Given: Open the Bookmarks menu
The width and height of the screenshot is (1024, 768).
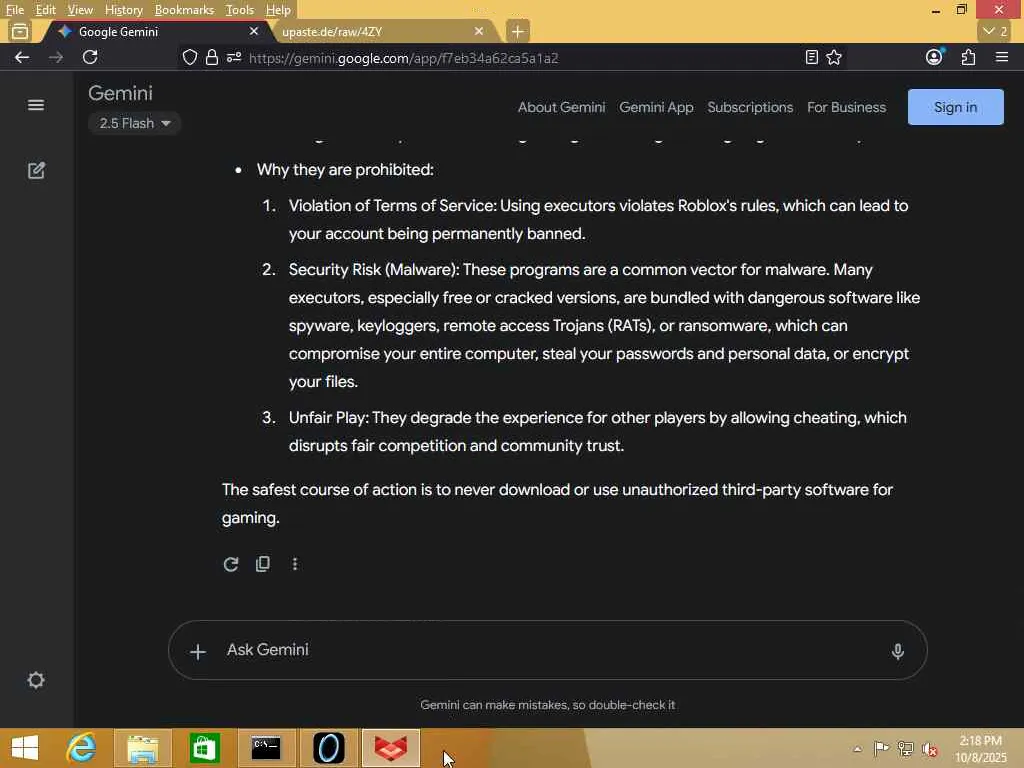Looking at the screenshot, I should (x=184, y=10).
